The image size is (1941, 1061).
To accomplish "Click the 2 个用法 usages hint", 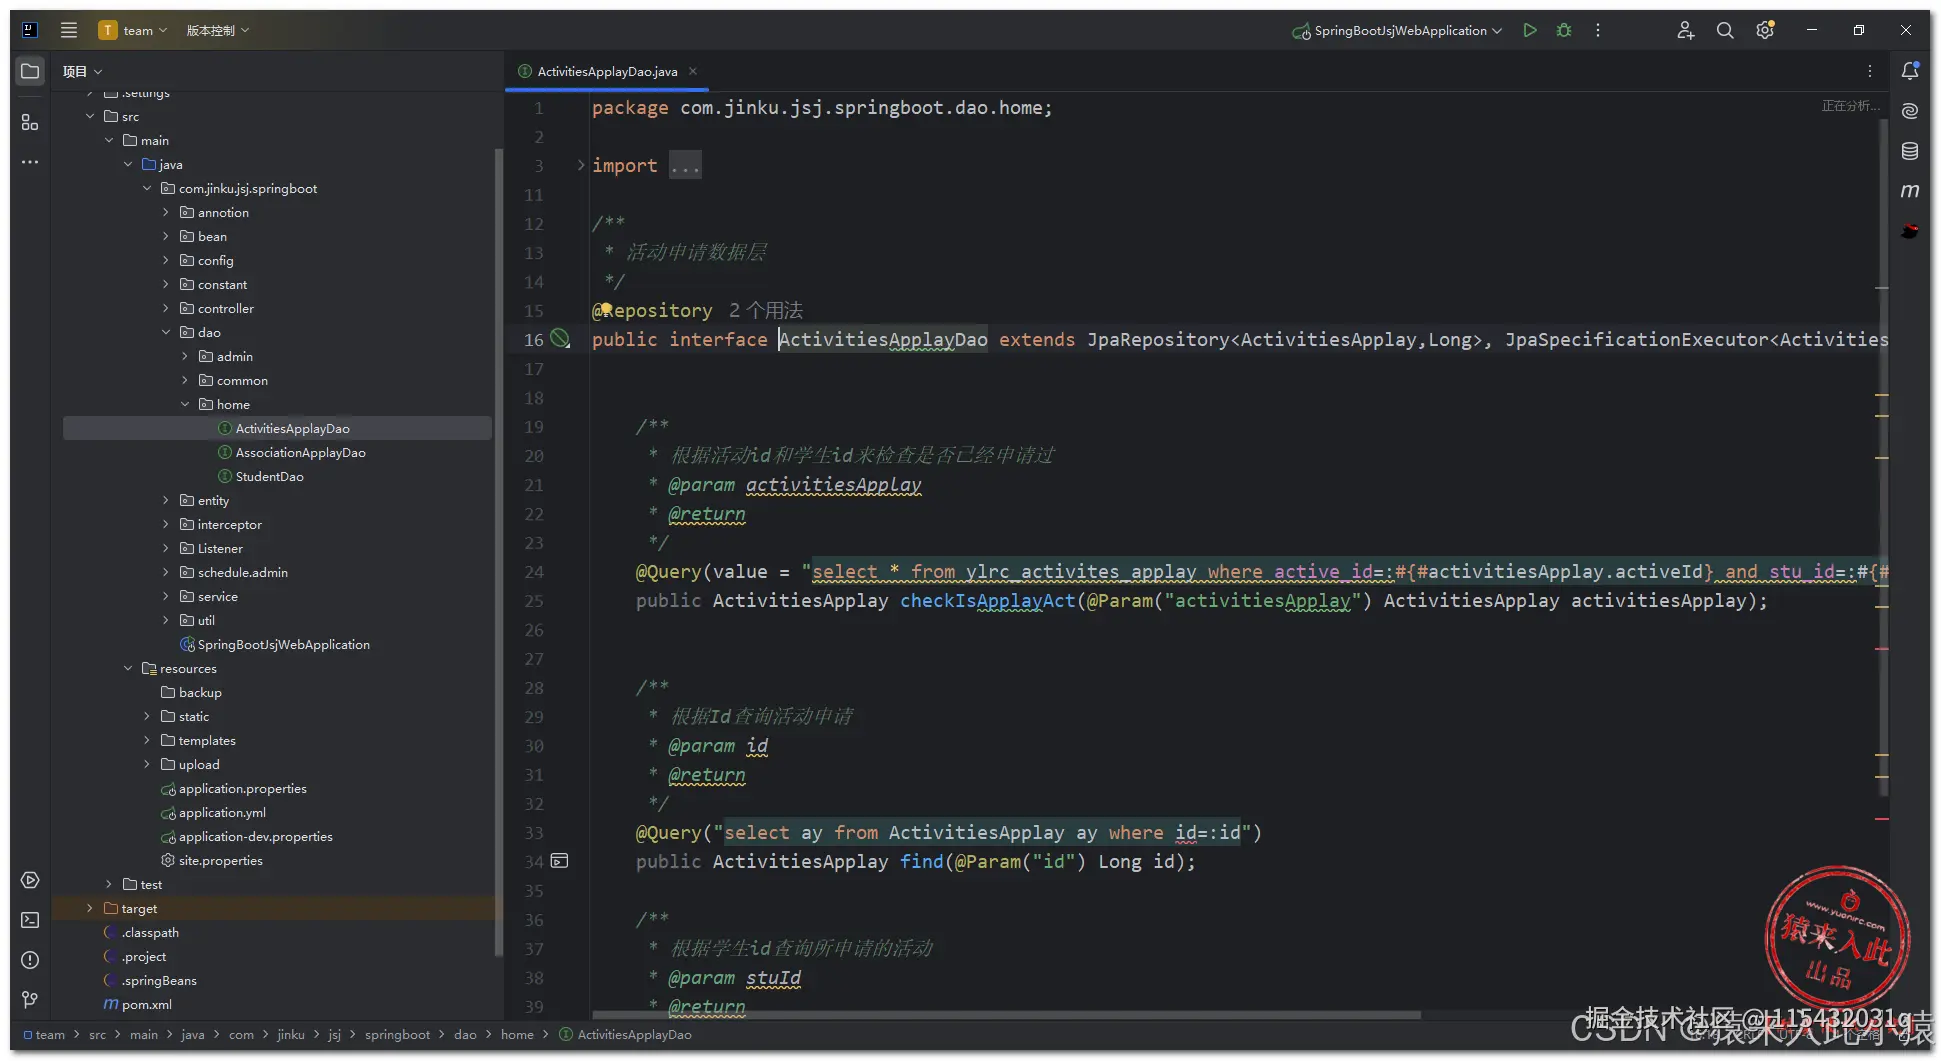I will point(766,310).
